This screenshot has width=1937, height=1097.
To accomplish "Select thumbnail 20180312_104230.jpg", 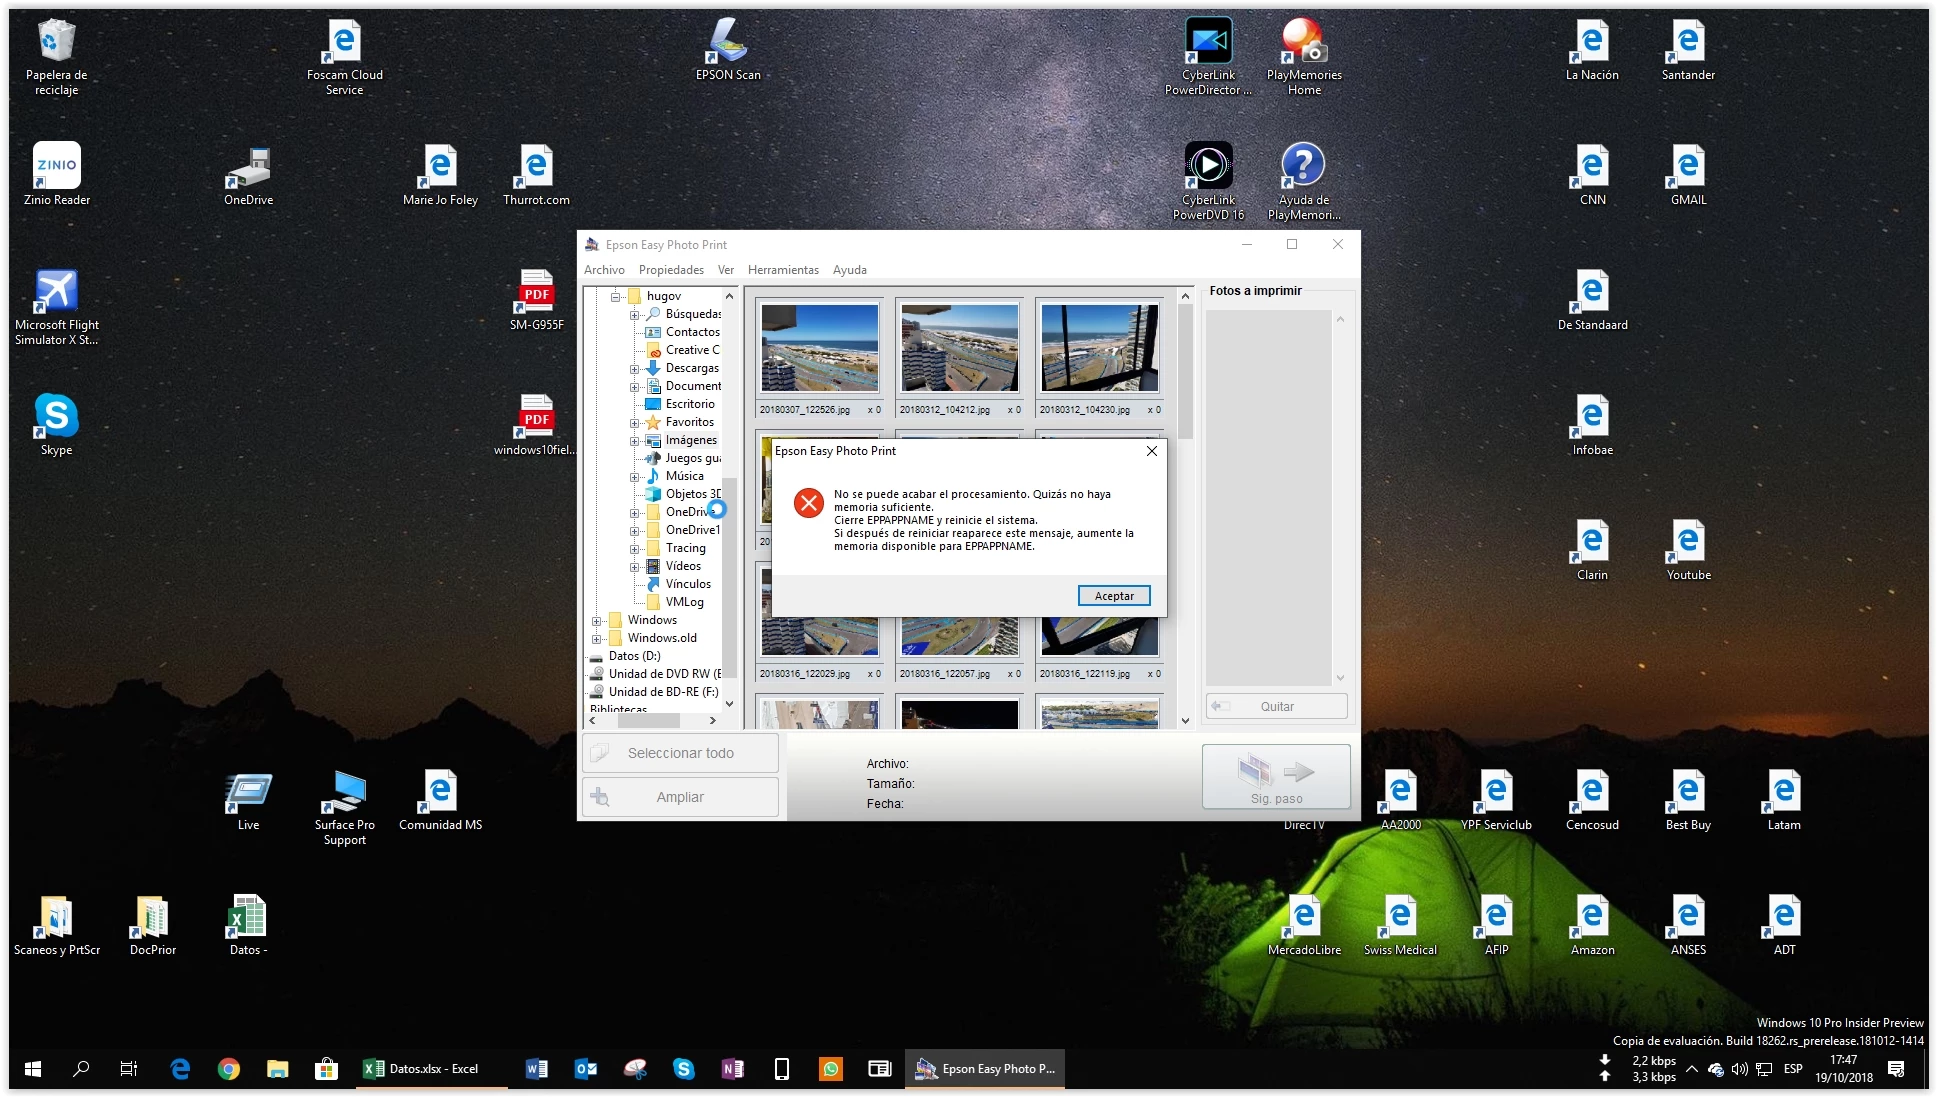I will coord(1099,348).
